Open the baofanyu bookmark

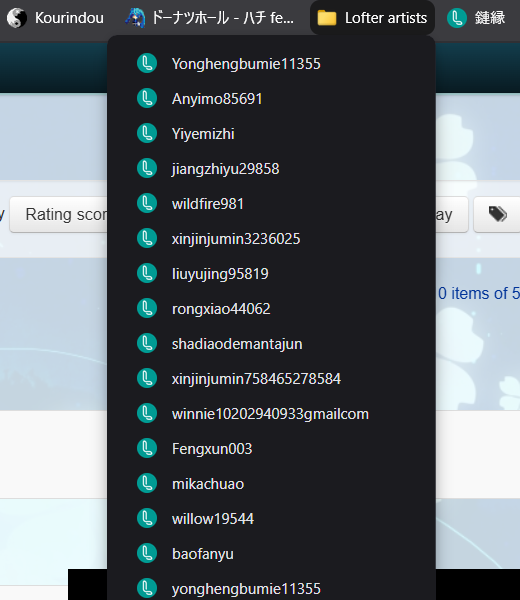pos(271,554)
